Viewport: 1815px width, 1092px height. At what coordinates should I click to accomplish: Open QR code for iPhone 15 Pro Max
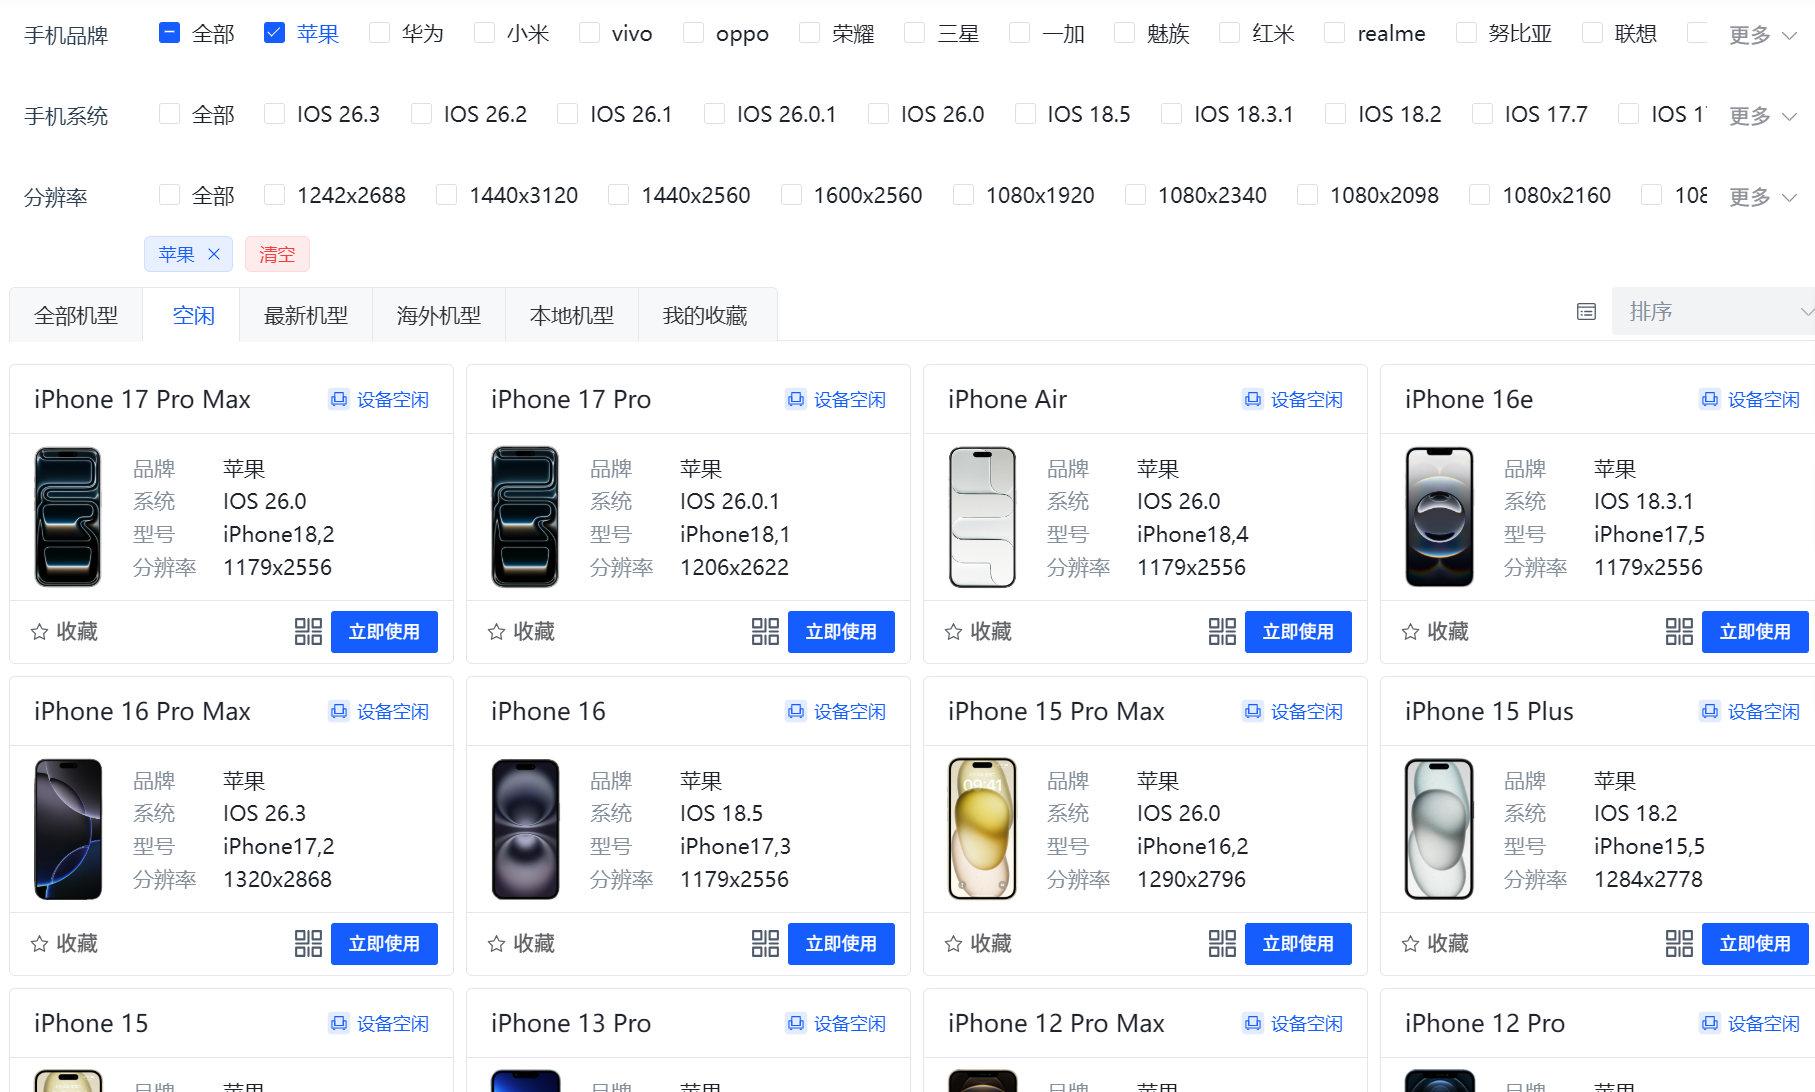coord(1222,944)
